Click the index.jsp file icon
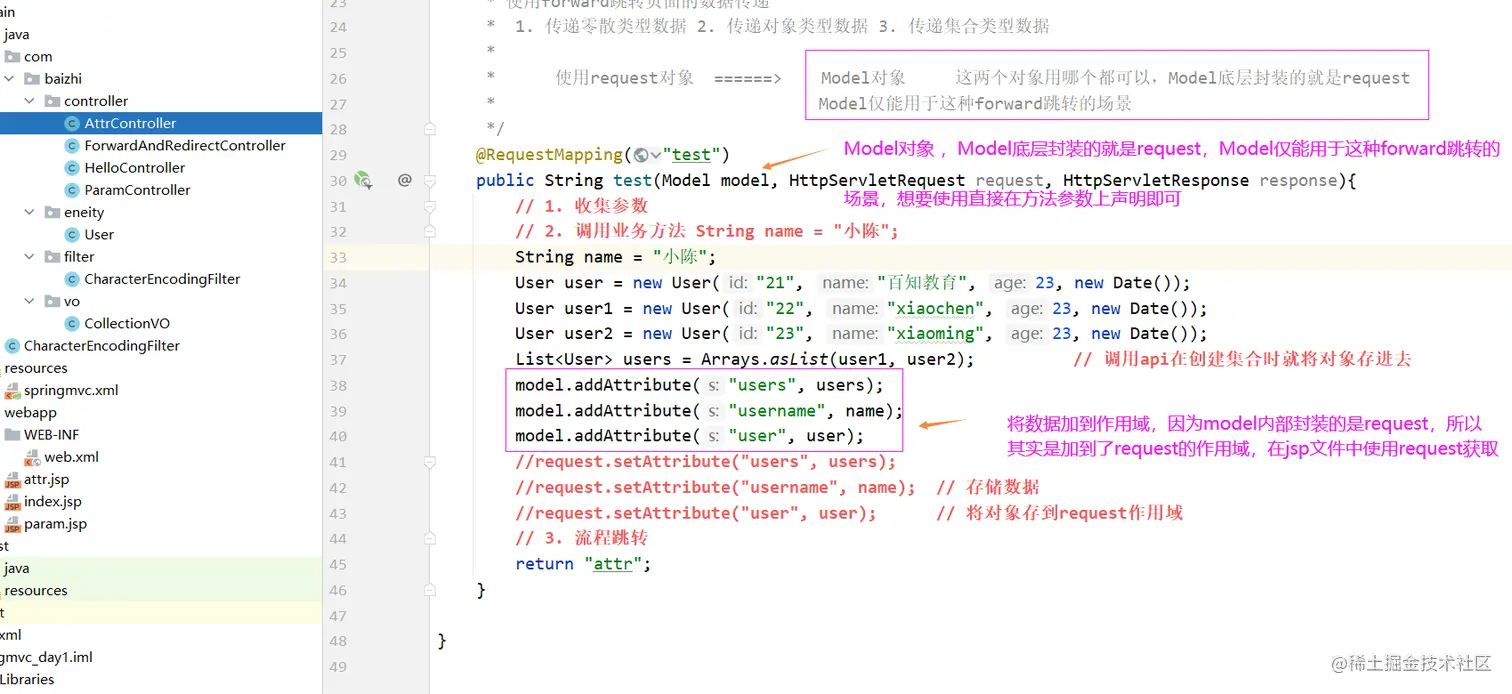Image resolution: width=1512 pixels, height=694 pixels. pyautogui.click(x=12, y=501)
